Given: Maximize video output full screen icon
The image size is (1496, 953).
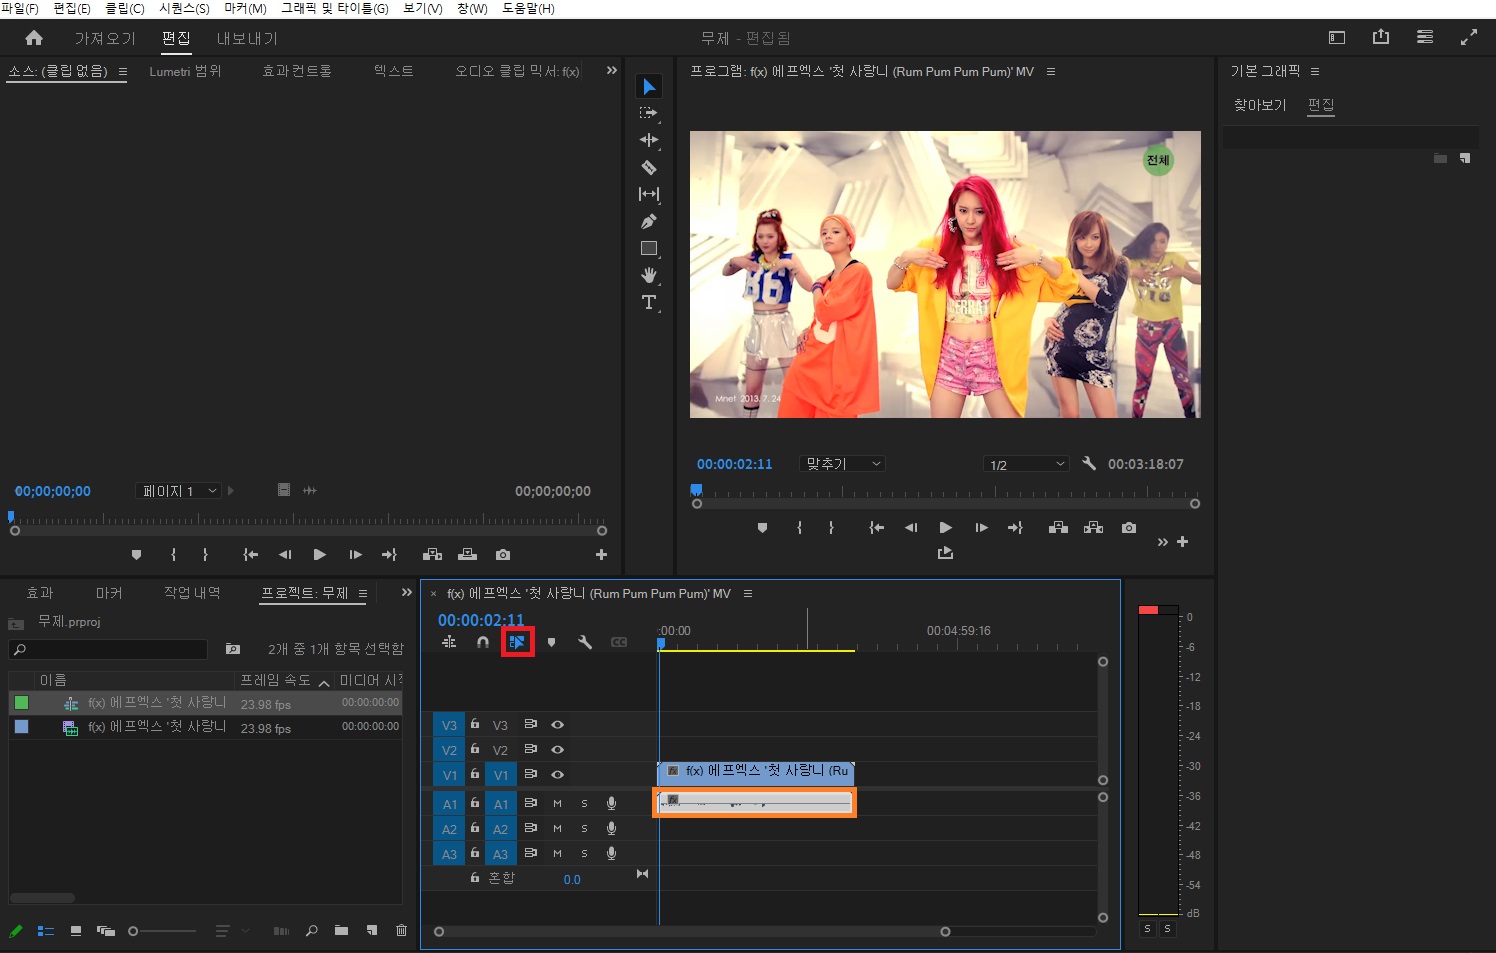Looking at the screenshot, I should pos(1469,37).
